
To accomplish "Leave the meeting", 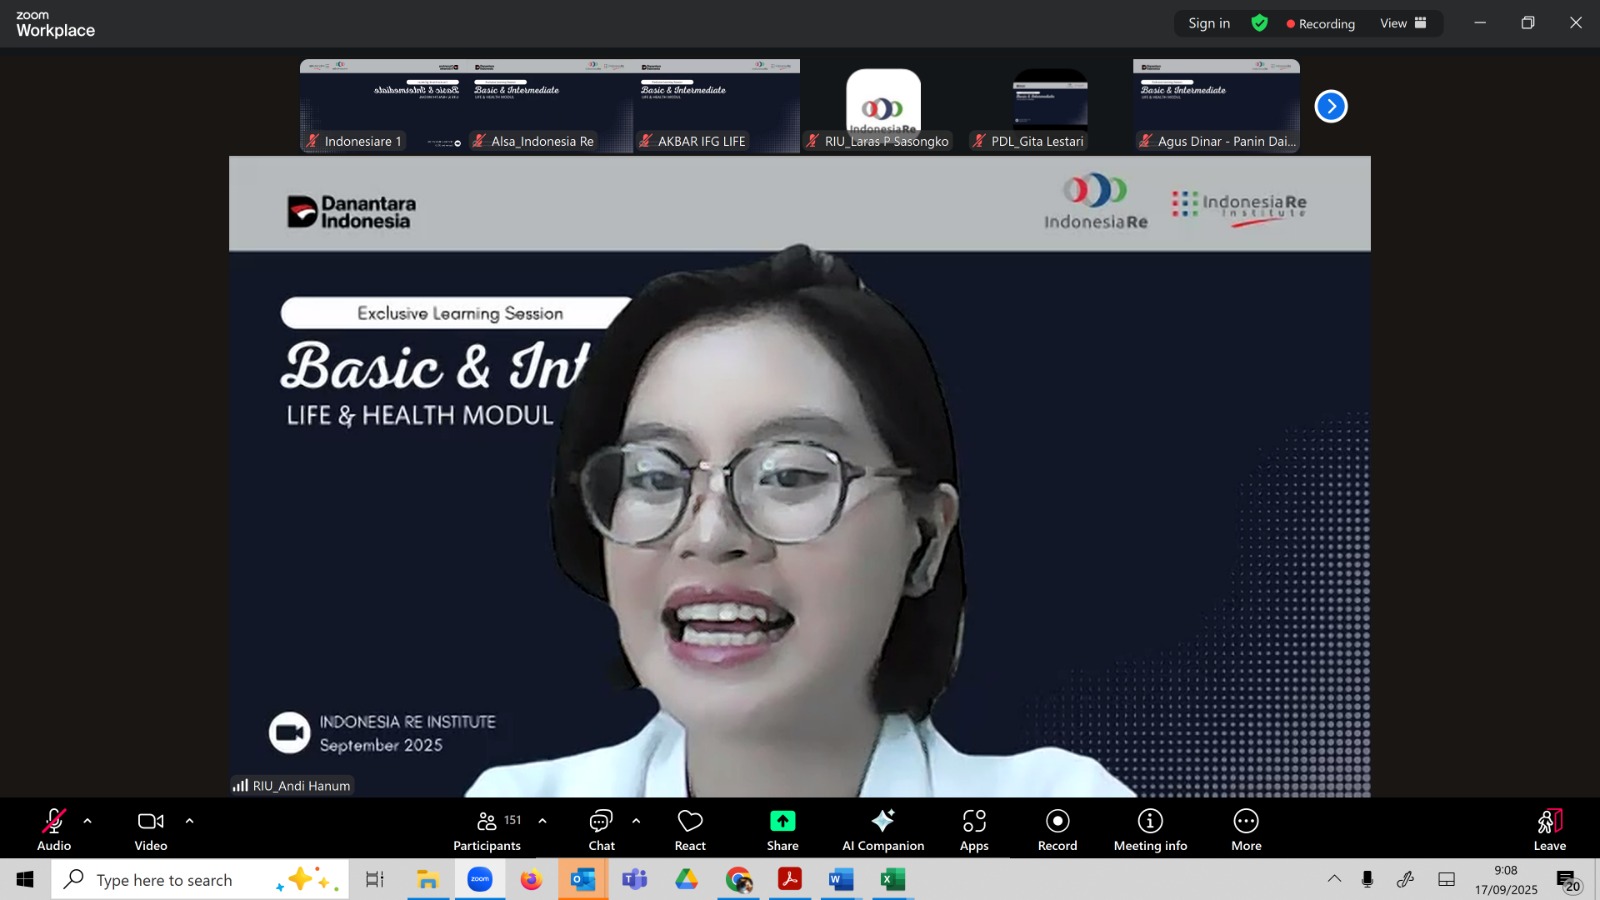I will pyautogui.click(x=1549, y=829).
